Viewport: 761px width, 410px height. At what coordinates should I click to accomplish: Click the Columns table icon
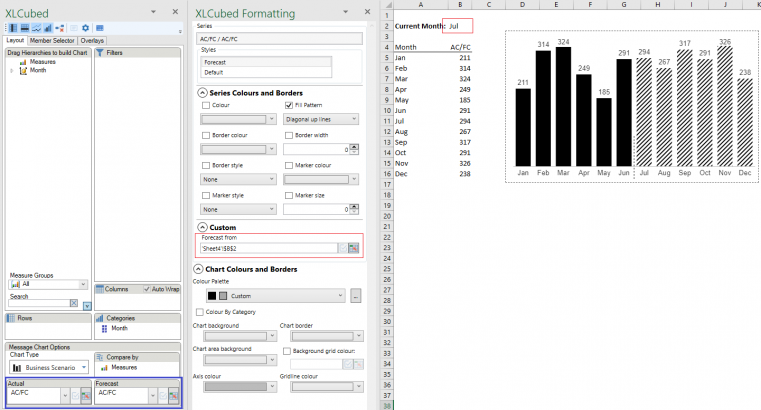coord(100,289)
